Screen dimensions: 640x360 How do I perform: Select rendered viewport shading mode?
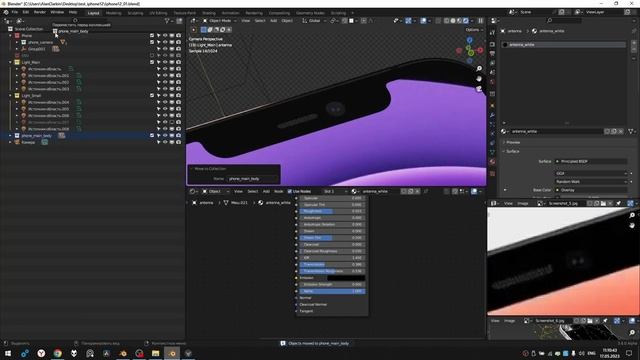pyautogui.click(x=466, y=20)
